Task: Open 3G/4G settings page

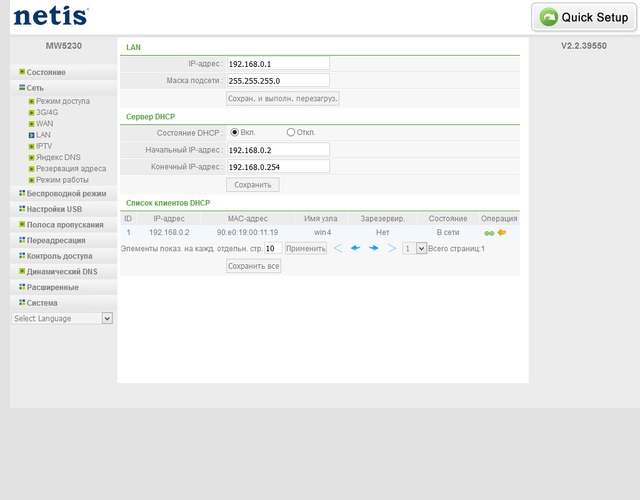Action: [x=47, y=112]
